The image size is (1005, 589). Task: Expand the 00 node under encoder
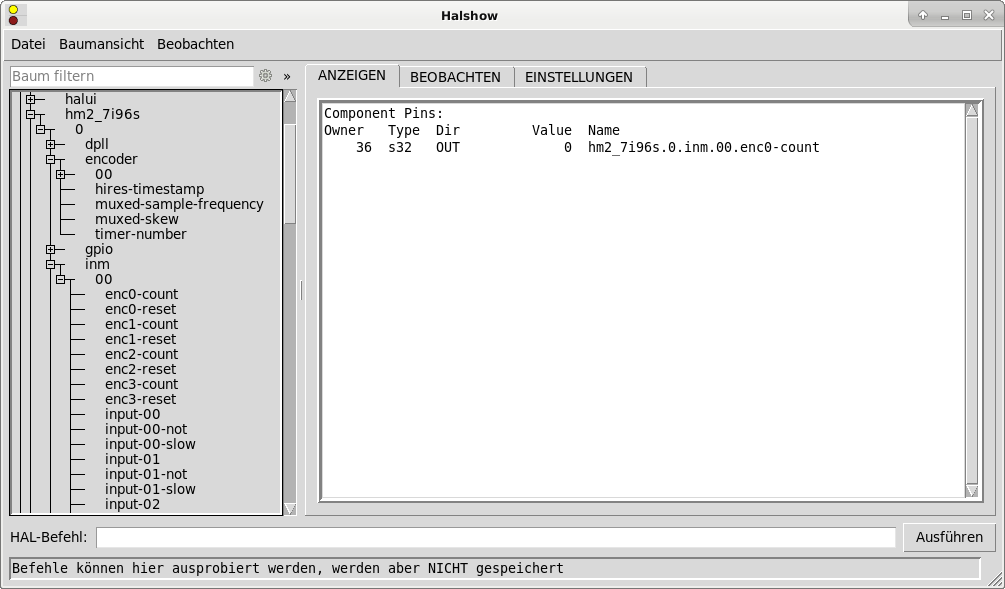pyautogui.click(x=60, y=174)
